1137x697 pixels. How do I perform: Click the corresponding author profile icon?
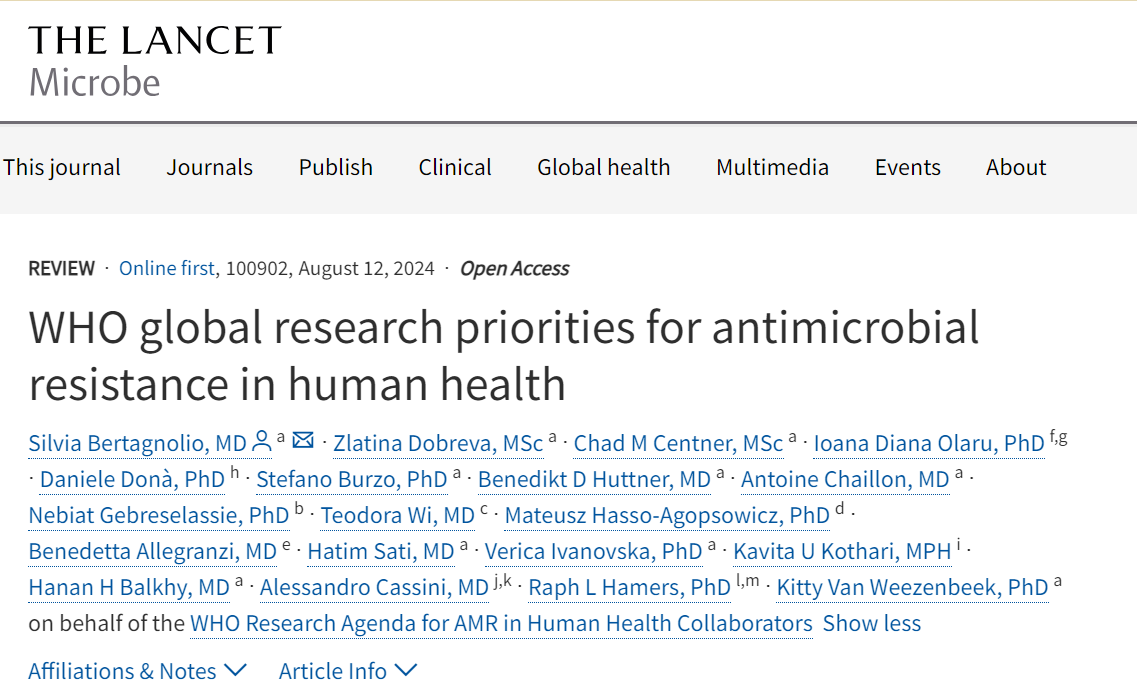[x=262, y=440]
